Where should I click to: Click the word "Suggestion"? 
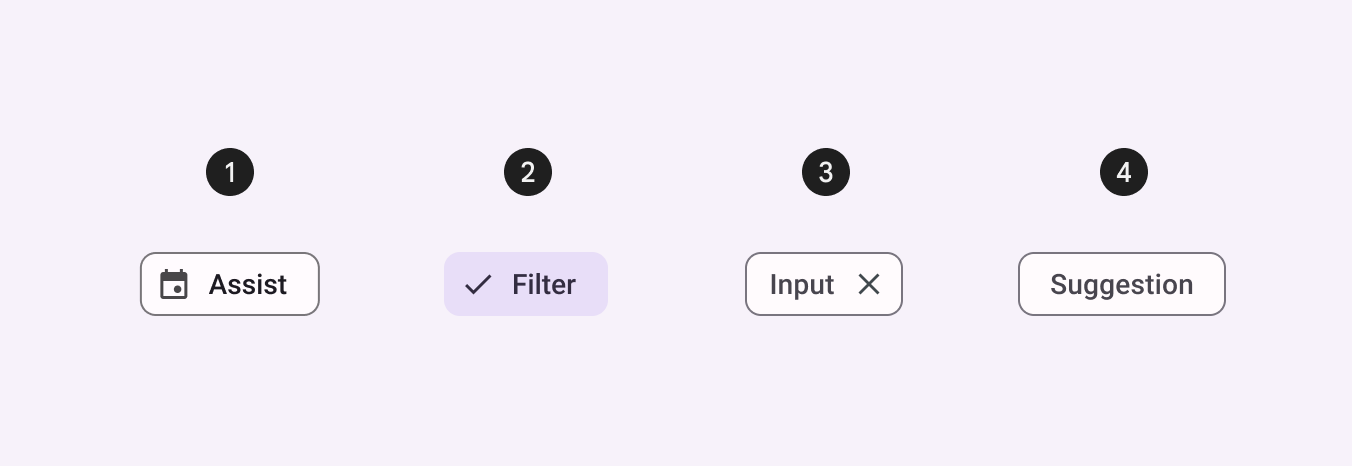click(1121, 284)
